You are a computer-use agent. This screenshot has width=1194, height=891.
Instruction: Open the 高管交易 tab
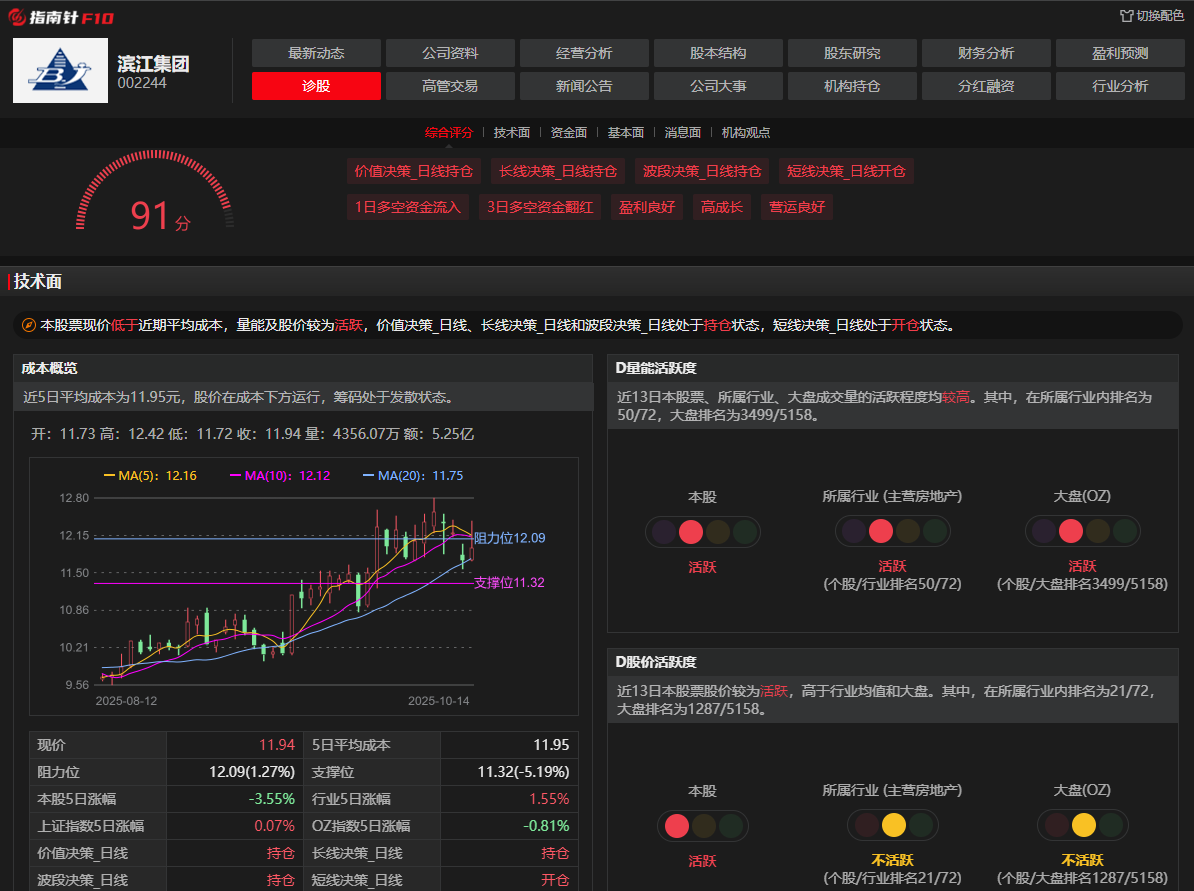450,86
